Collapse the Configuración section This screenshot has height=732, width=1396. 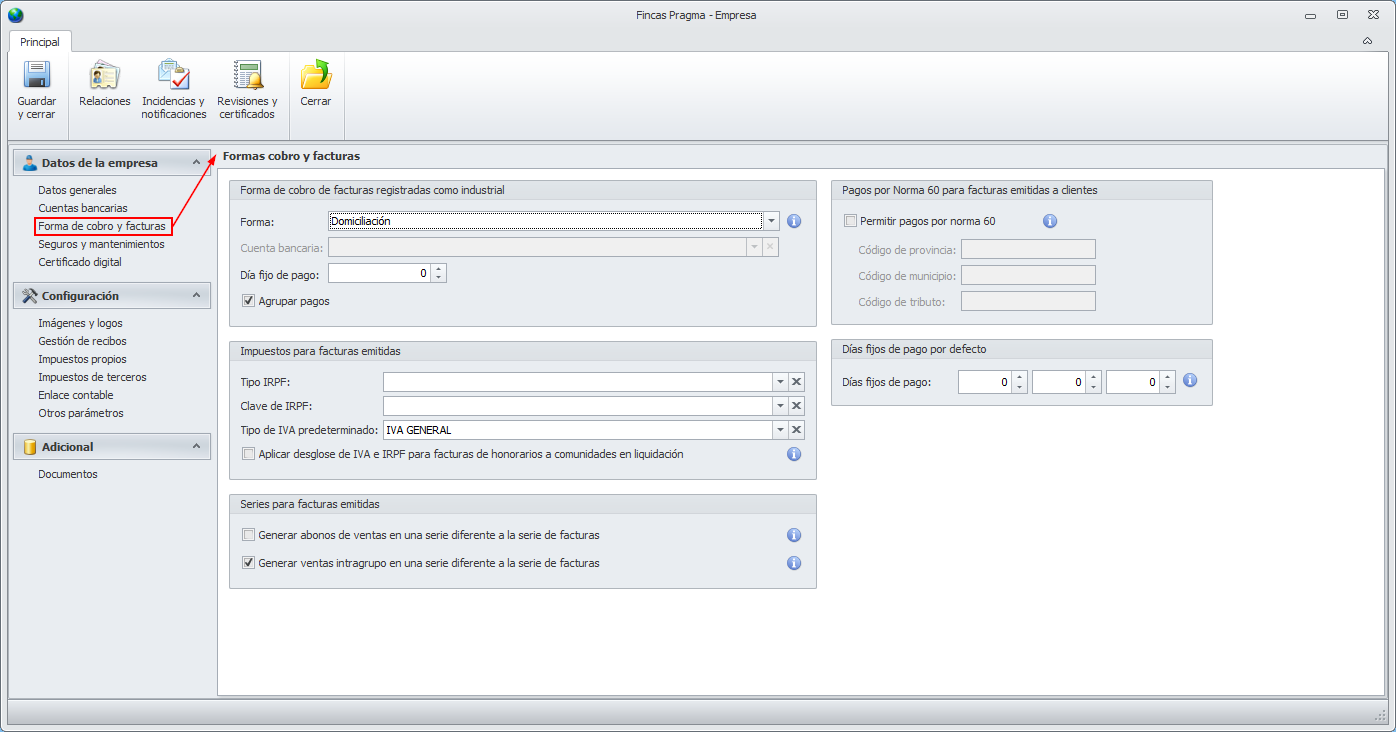(196, 296)
